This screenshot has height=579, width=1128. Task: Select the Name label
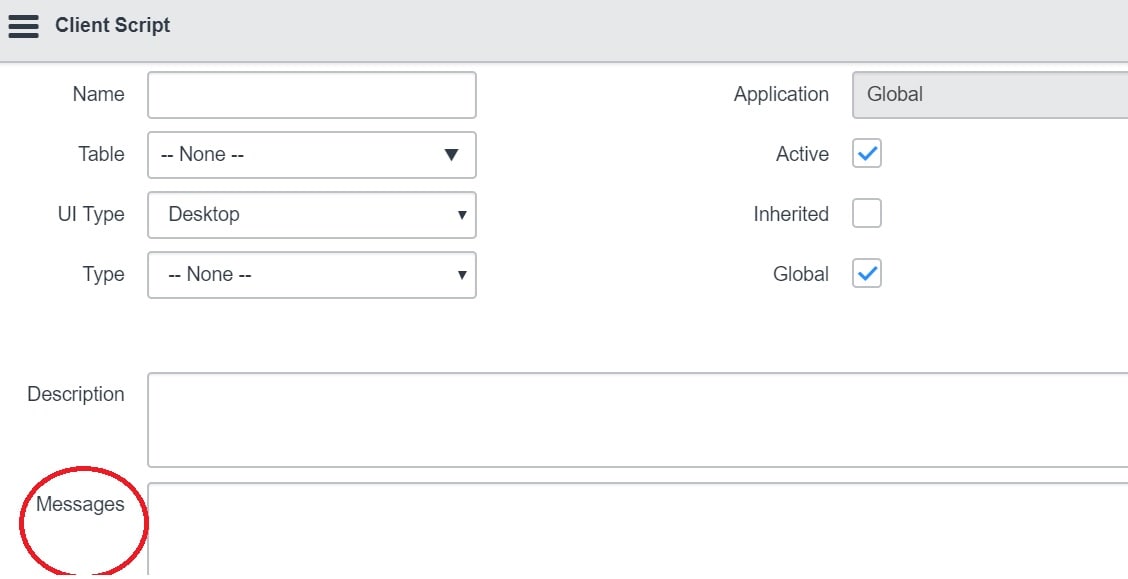click(97, 94)
